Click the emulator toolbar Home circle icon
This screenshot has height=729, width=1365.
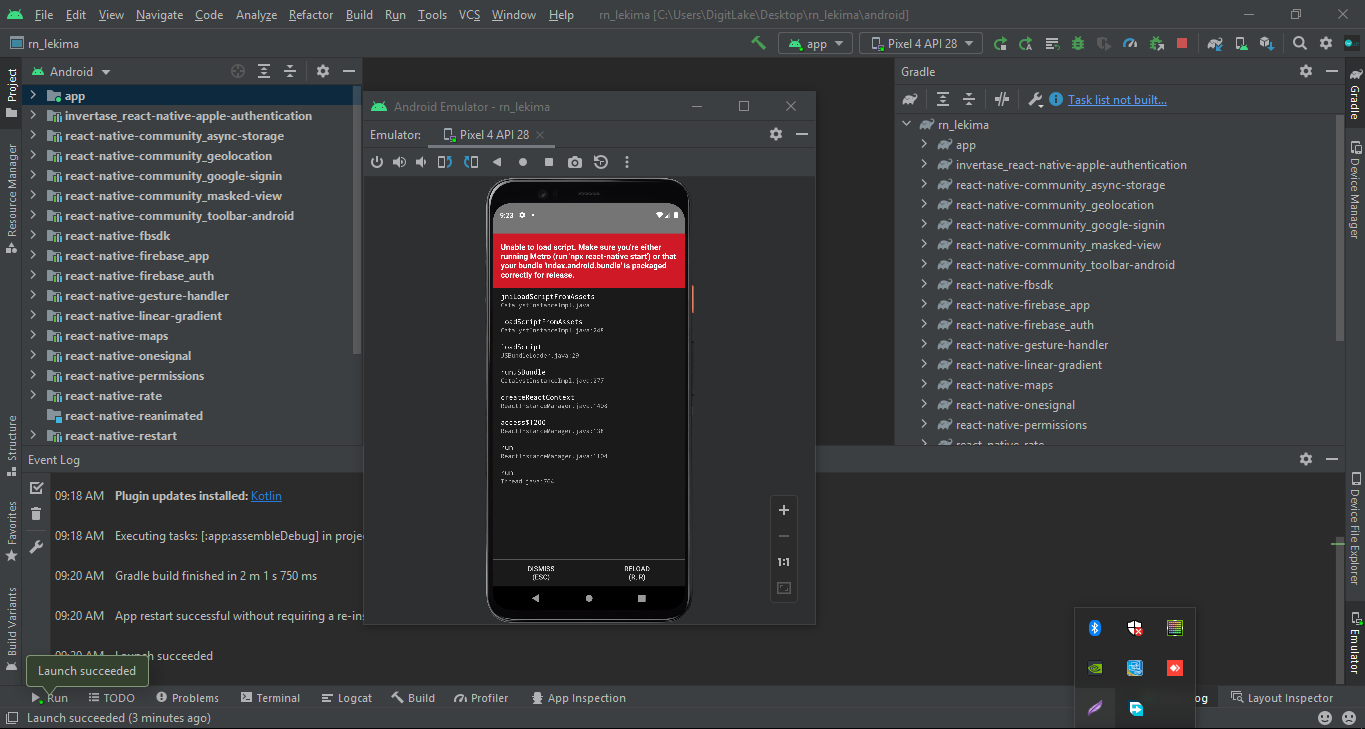[522, 162]
